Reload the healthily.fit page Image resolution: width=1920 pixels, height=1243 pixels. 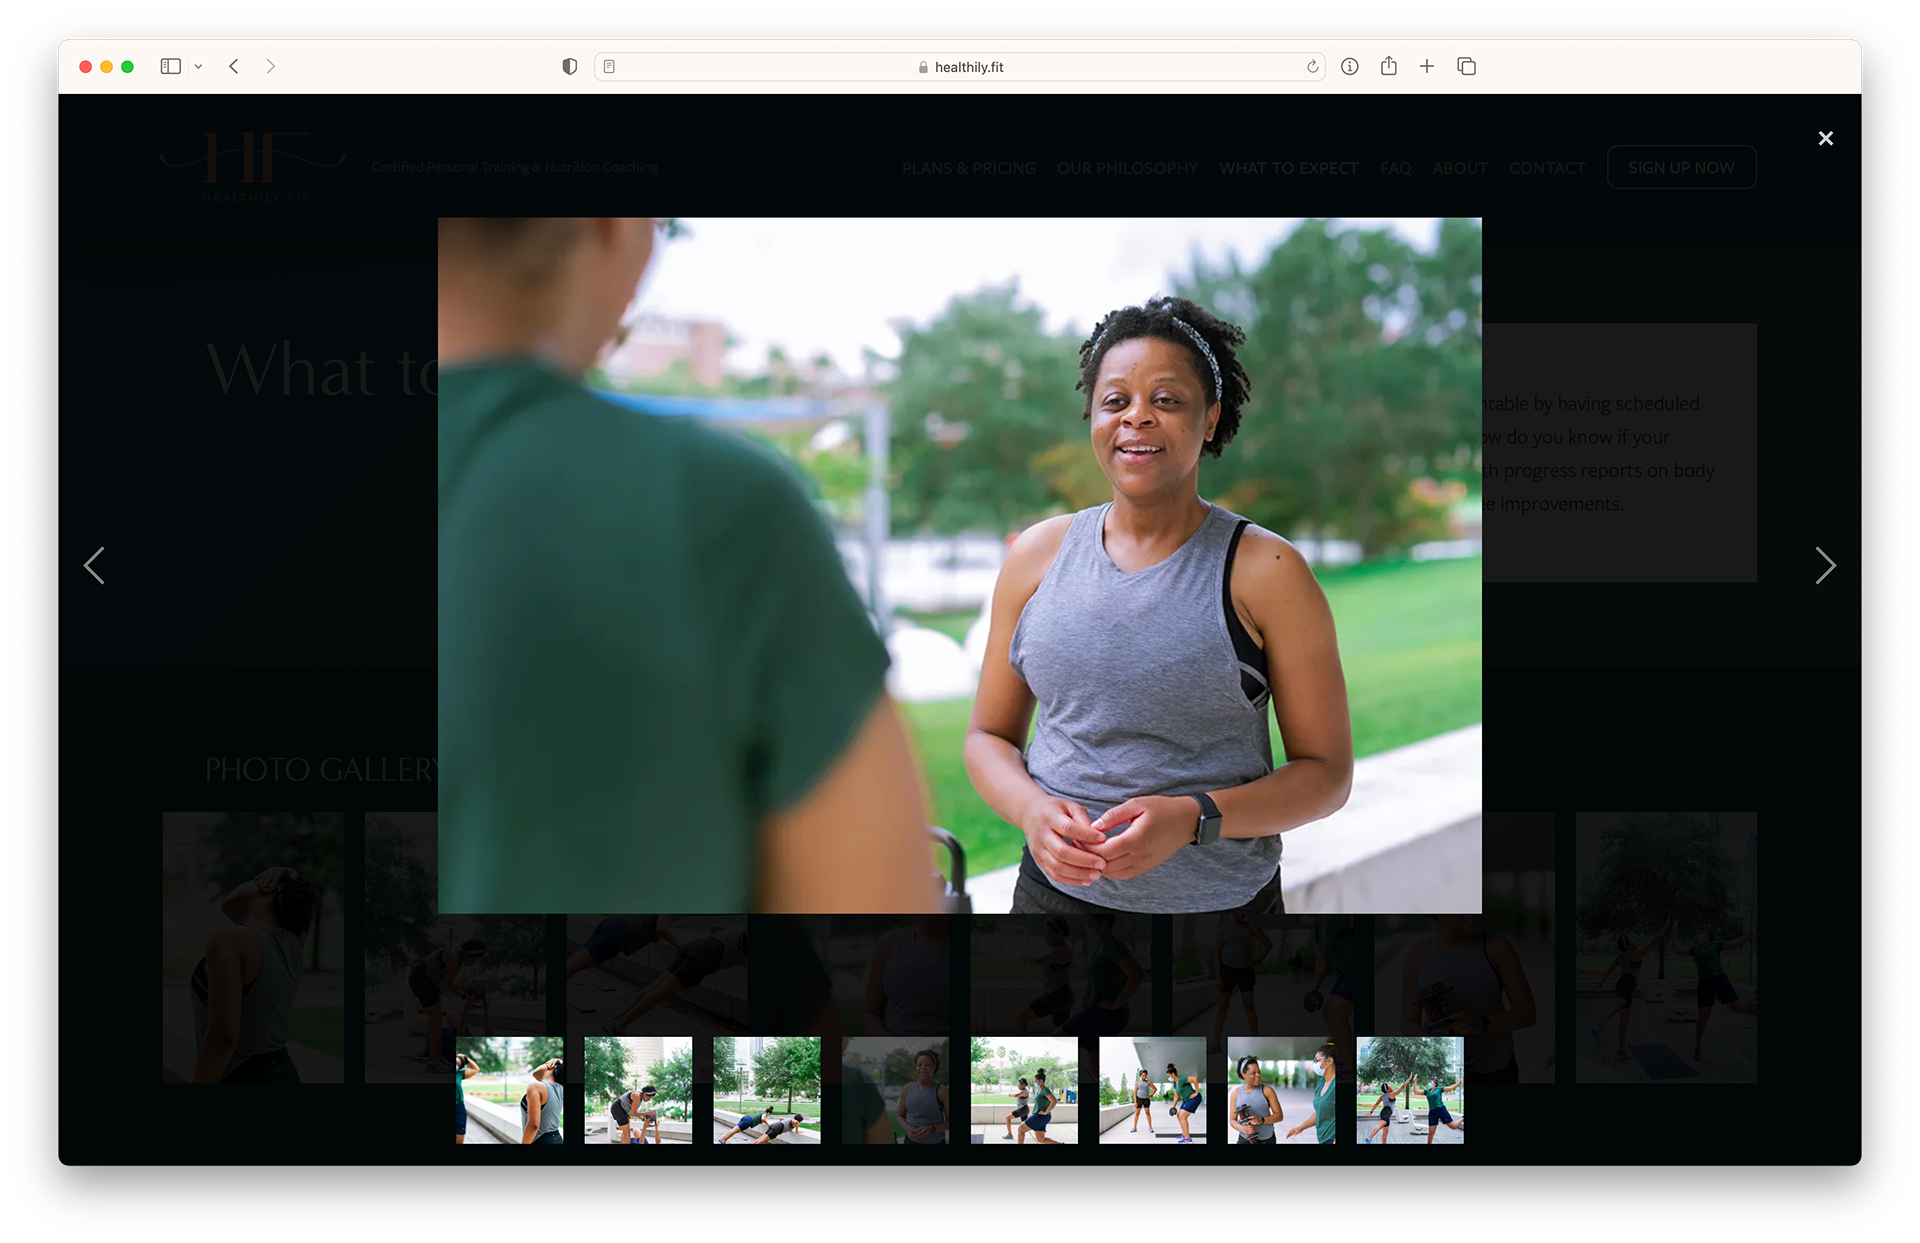1312,67
